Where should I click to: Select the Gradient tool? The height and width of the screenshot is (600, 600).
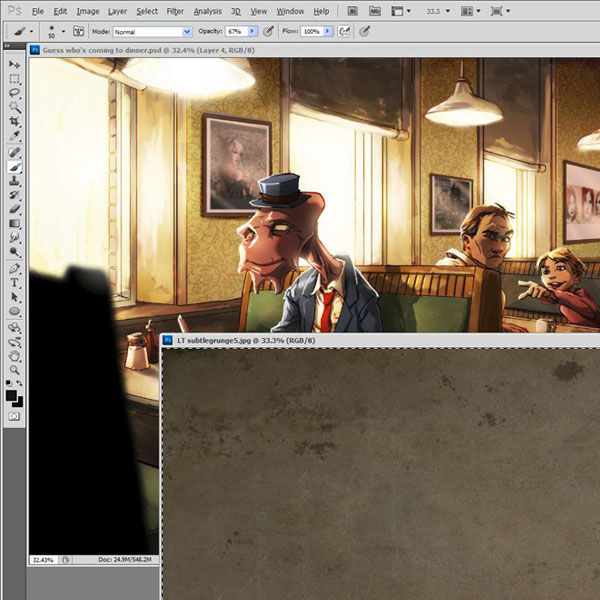click(15, 223)
